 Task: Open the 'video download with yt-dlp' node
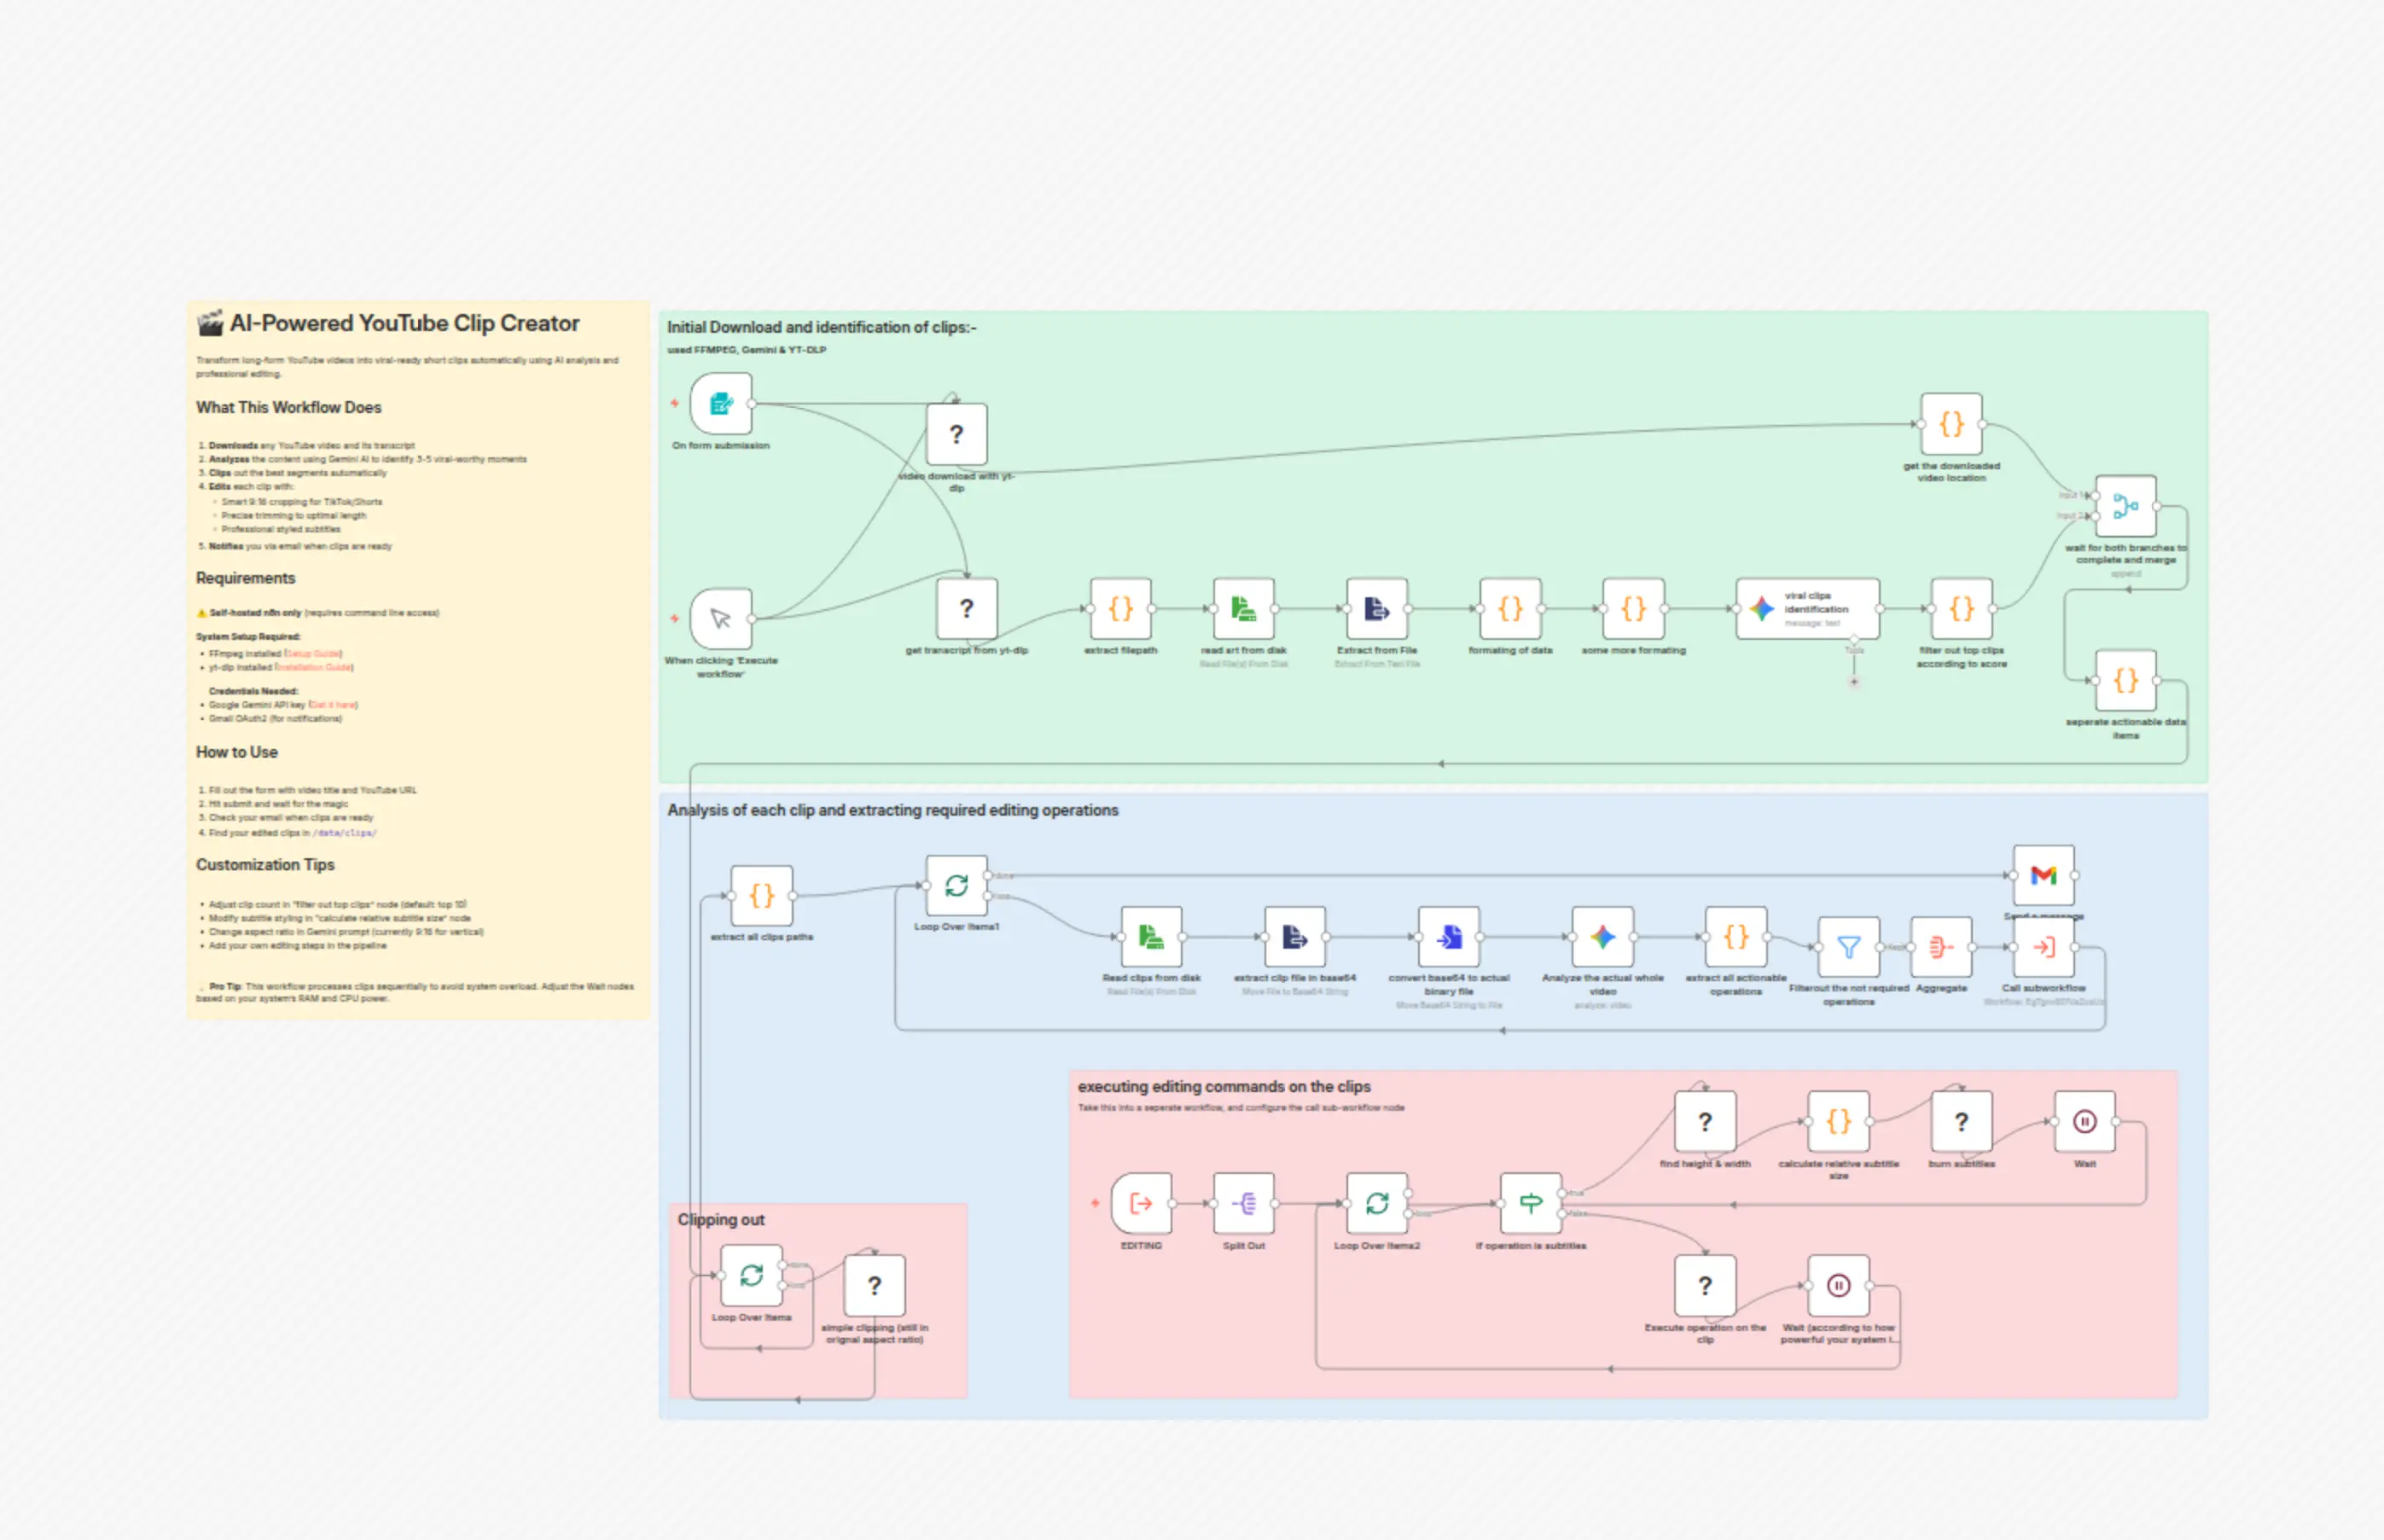(956, 434)
